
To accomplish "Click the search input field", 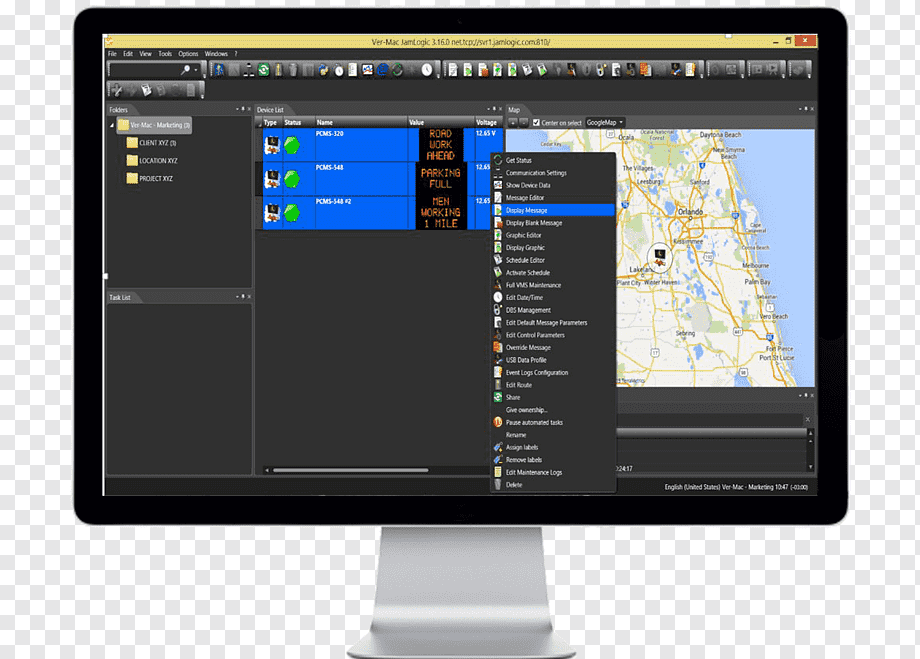I will point(145,69).
